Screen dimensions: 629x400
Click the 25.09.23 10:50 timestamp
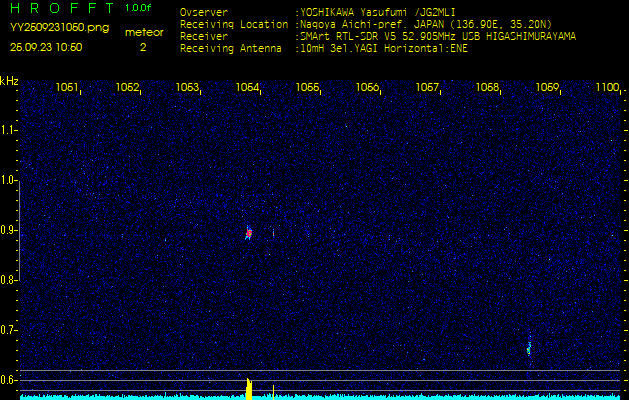pos(47,47)
